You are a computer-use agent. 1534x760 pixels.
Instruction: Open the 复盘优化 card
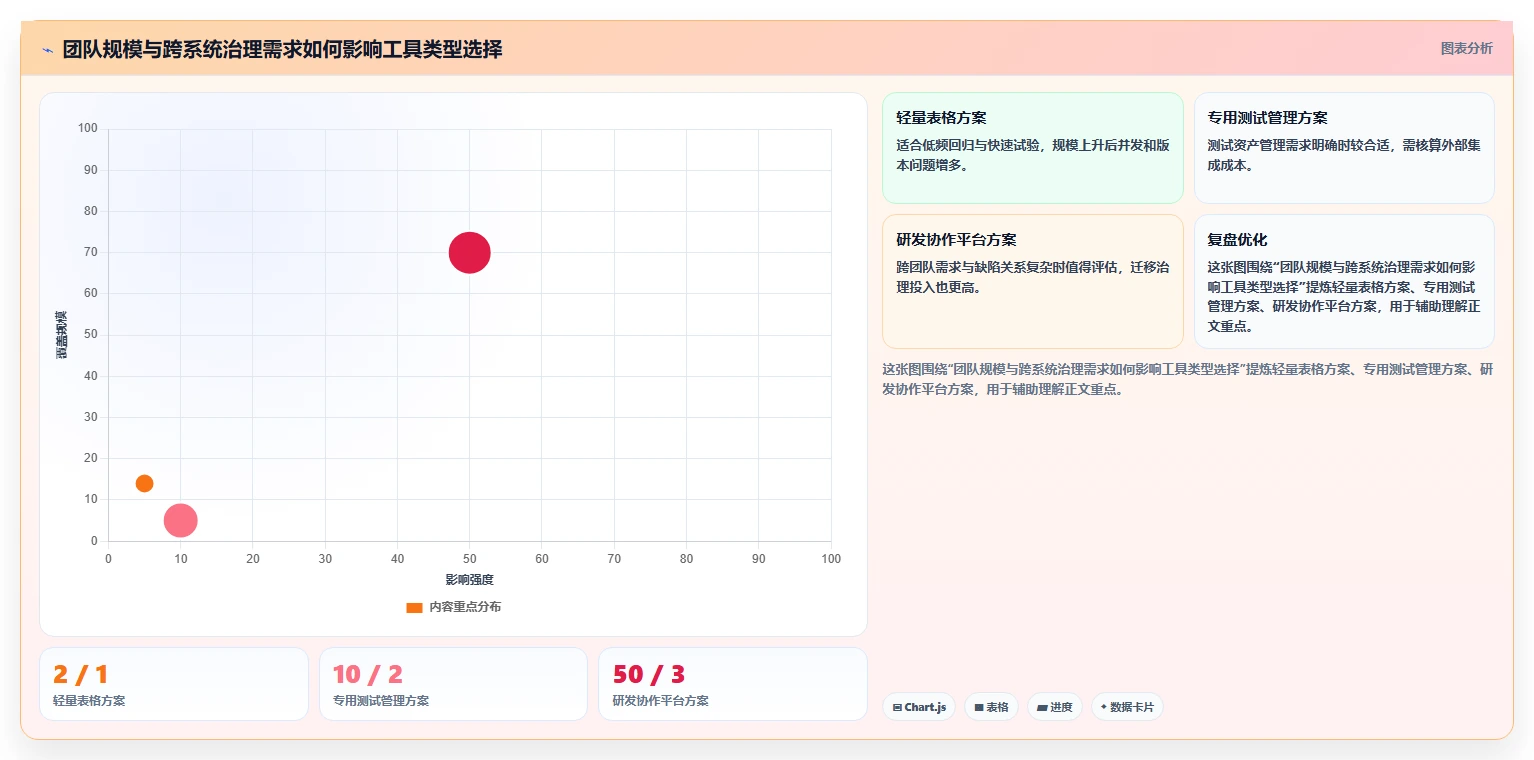tap(1344, 281)
